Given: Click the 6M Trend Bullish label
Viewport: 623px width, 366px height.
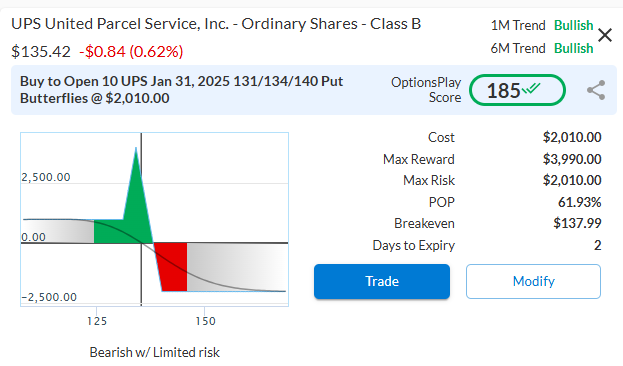Looking at the screenshot, I should (573, 48).
